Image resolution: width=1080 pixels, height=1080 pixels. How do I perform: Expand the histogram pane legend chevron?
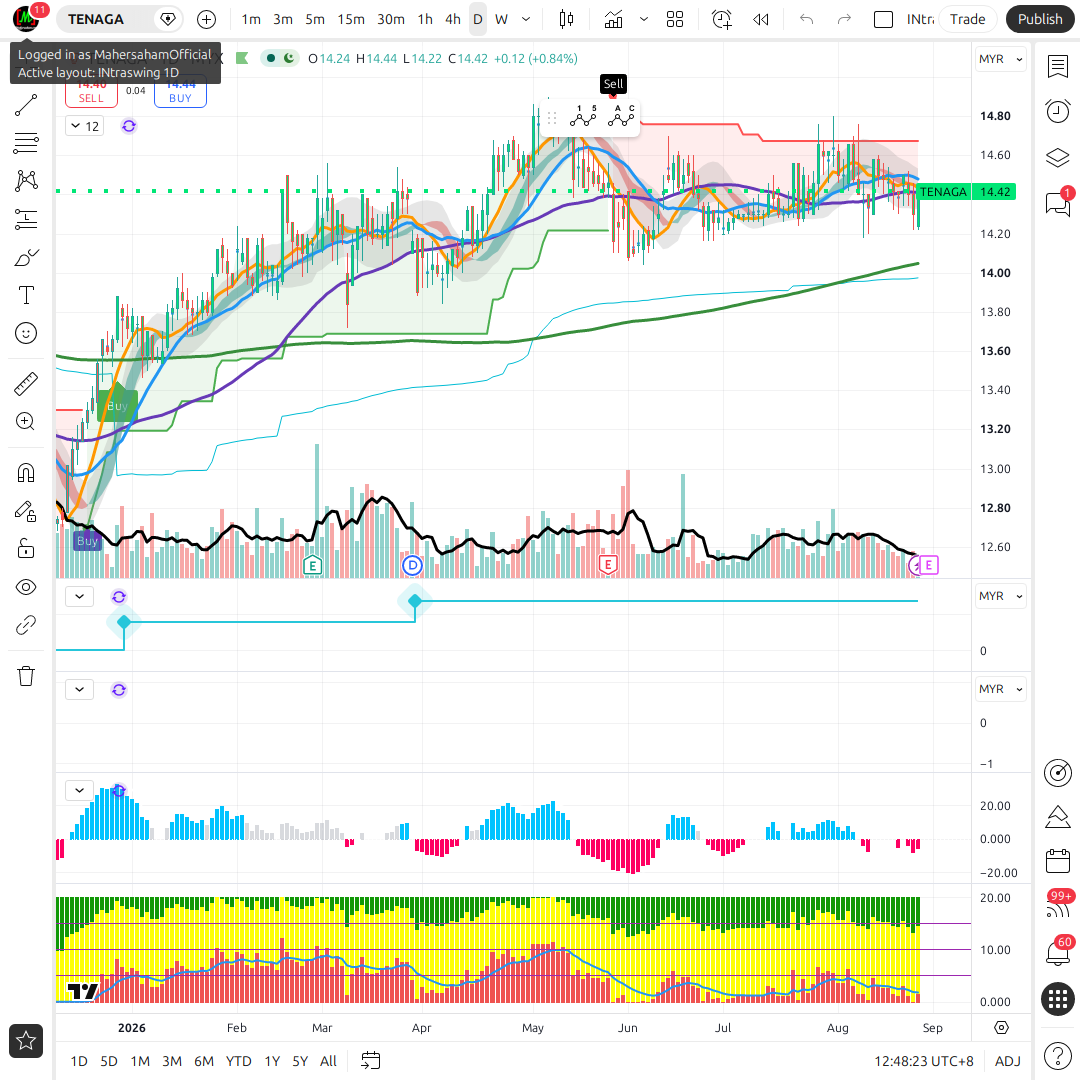[x=79, y=790]
